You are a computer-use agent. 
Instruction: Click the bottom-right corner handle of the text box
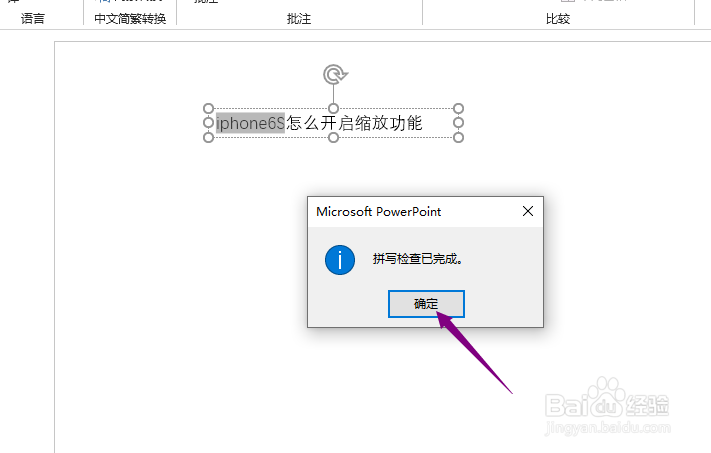point(458,137)
